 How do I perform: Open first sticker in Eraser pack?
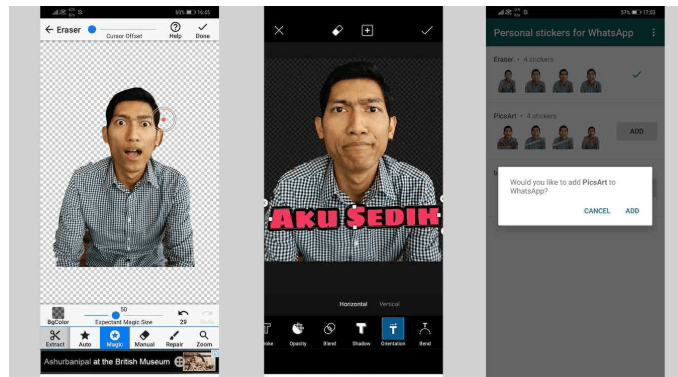pyautogui.click(x=507, y=81)
